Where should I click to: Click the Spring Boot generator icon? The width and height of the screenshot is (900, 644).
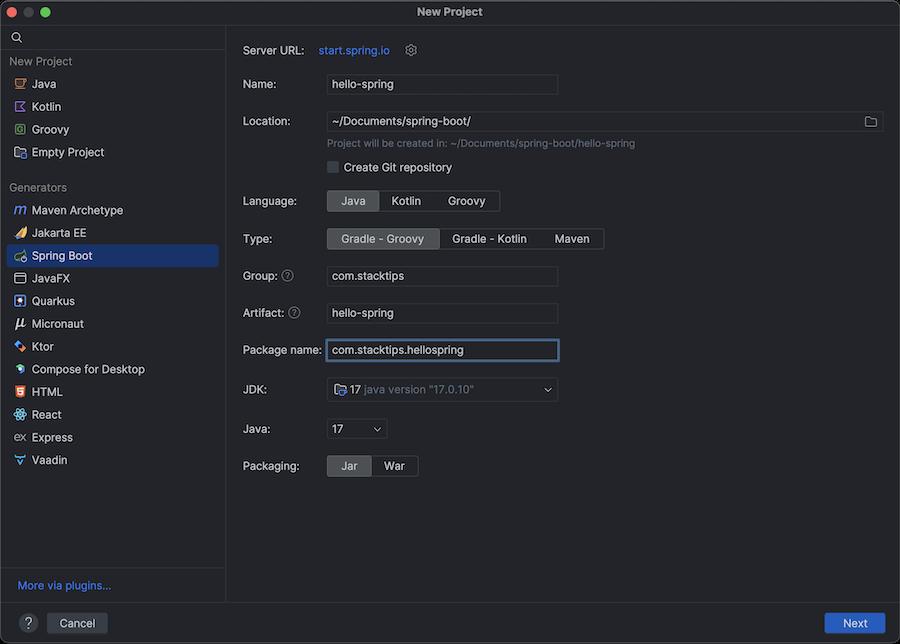coord(20,255)
